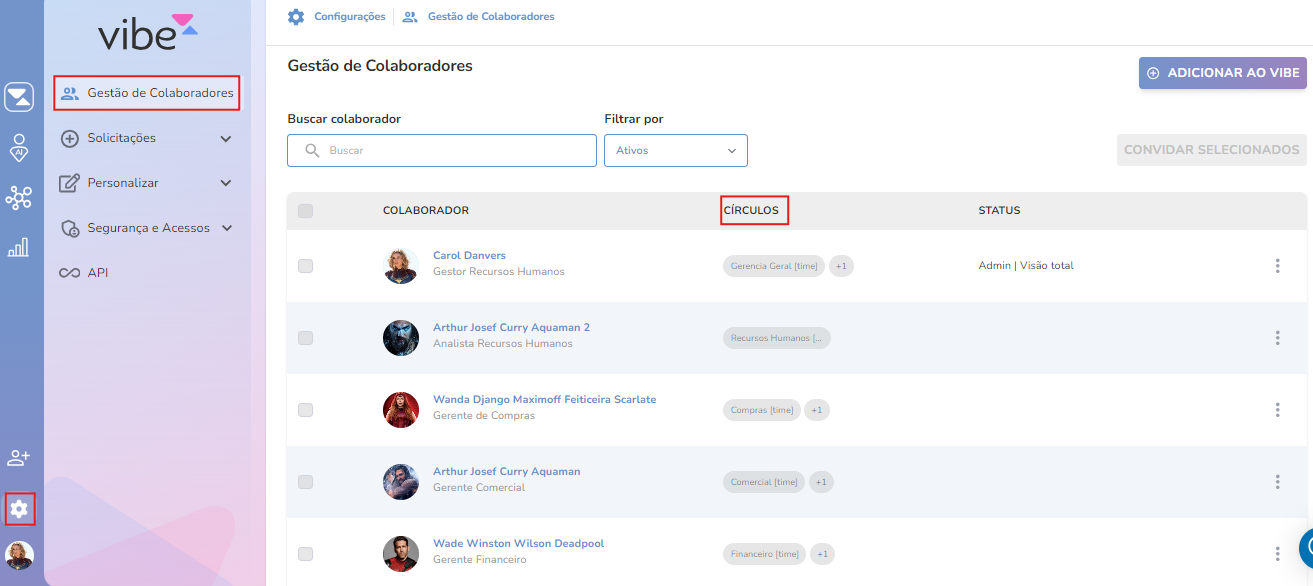Click Wade Winston Wilson Deadpool avatar photo
1313x586 pixels.
[401, 554]
